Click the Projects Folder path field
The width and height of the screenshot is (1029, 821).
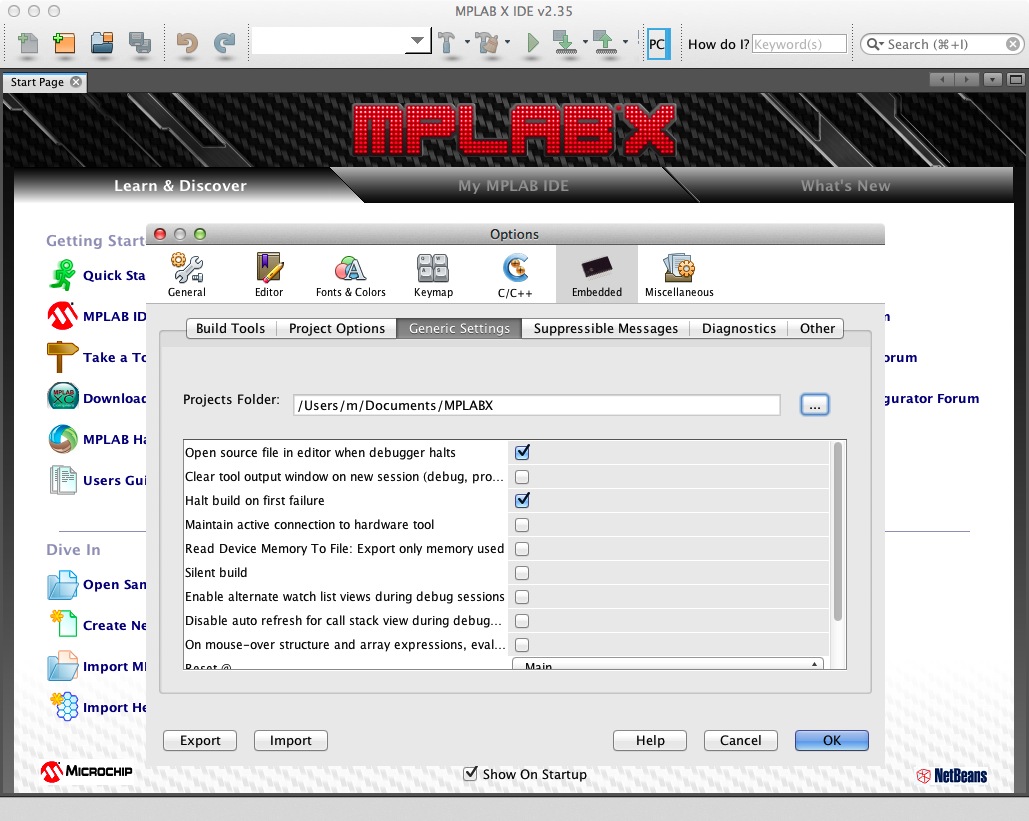click(537, 405)
